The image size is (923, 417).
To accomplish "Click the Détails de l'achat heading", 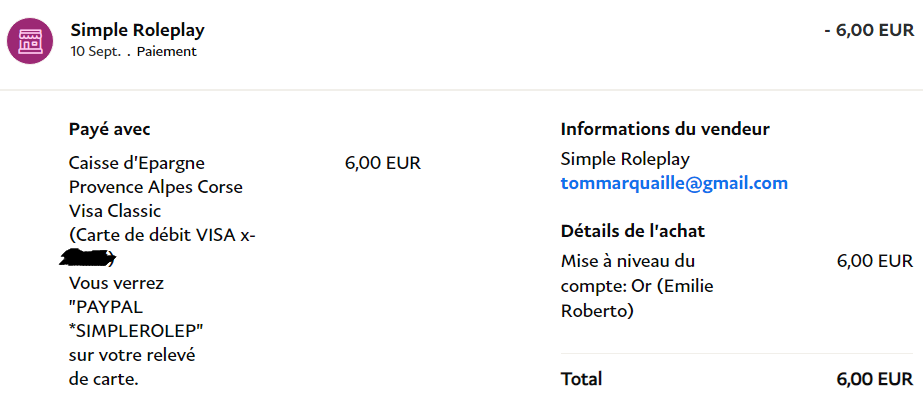I will pos(633,231).
